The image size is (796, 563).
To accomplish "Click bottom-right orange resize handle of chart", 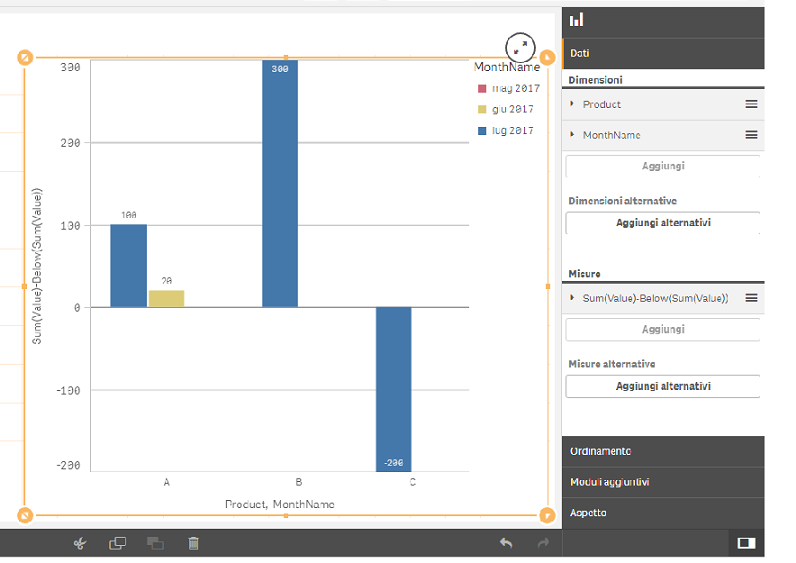I will [x=547, y=515].
